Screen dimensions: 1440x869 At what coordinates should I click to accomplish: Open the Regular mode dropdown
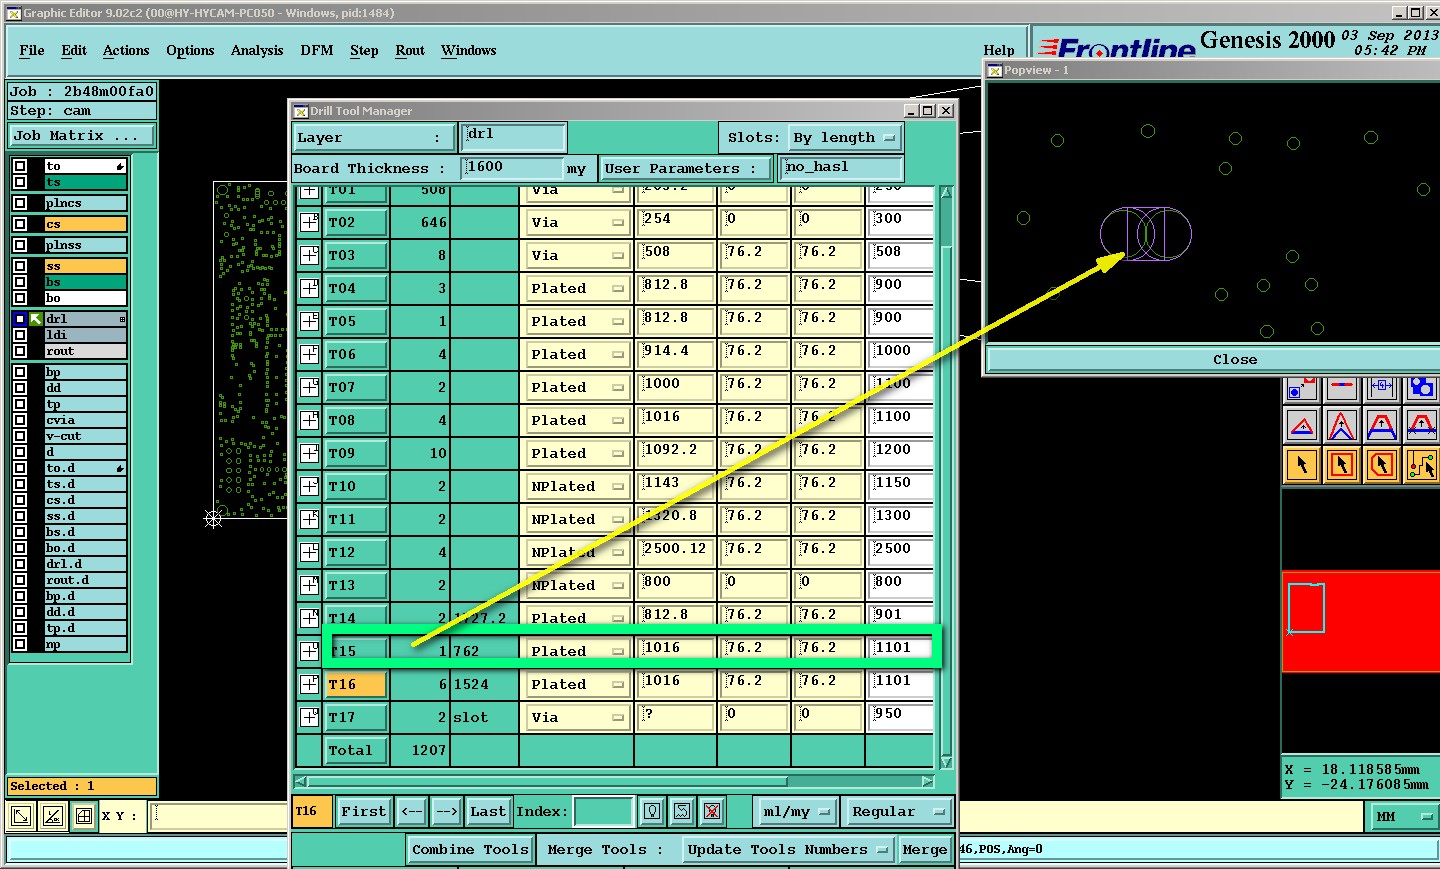click(x=898, y=811)
